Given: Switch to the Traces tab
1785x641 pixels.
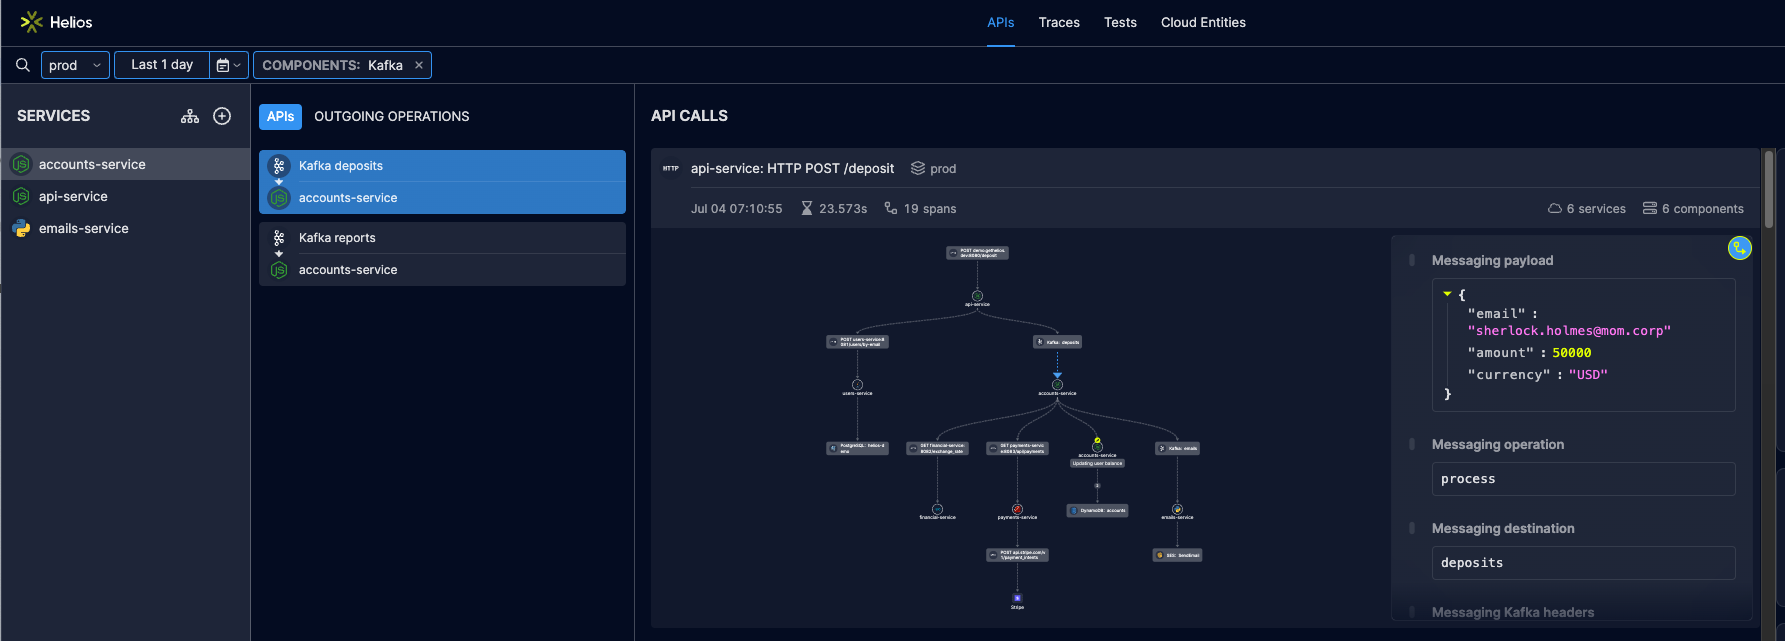Looking at the screenshot, I should click(1059, 22).
